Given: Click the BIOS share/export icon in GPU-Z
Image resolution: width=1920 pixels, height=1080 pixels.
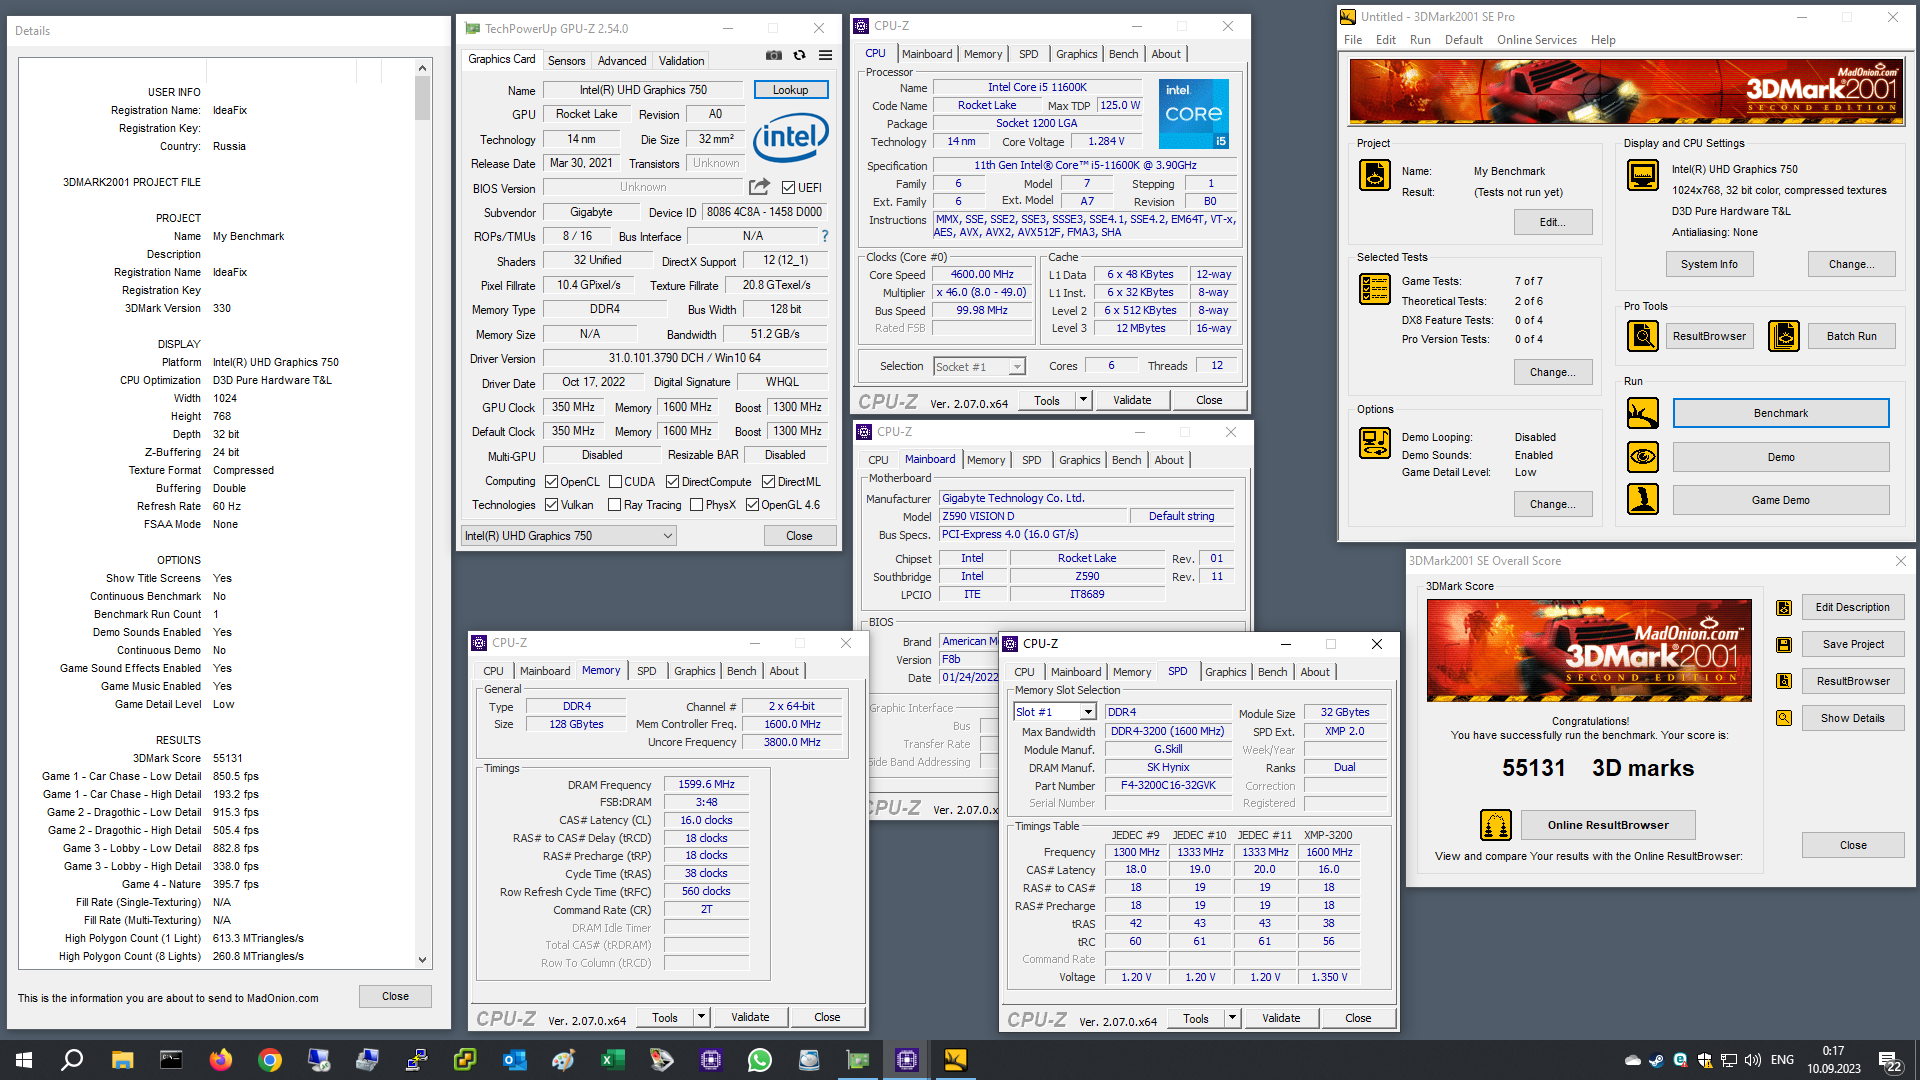Looking at the screenshot, I should (760, 187).
